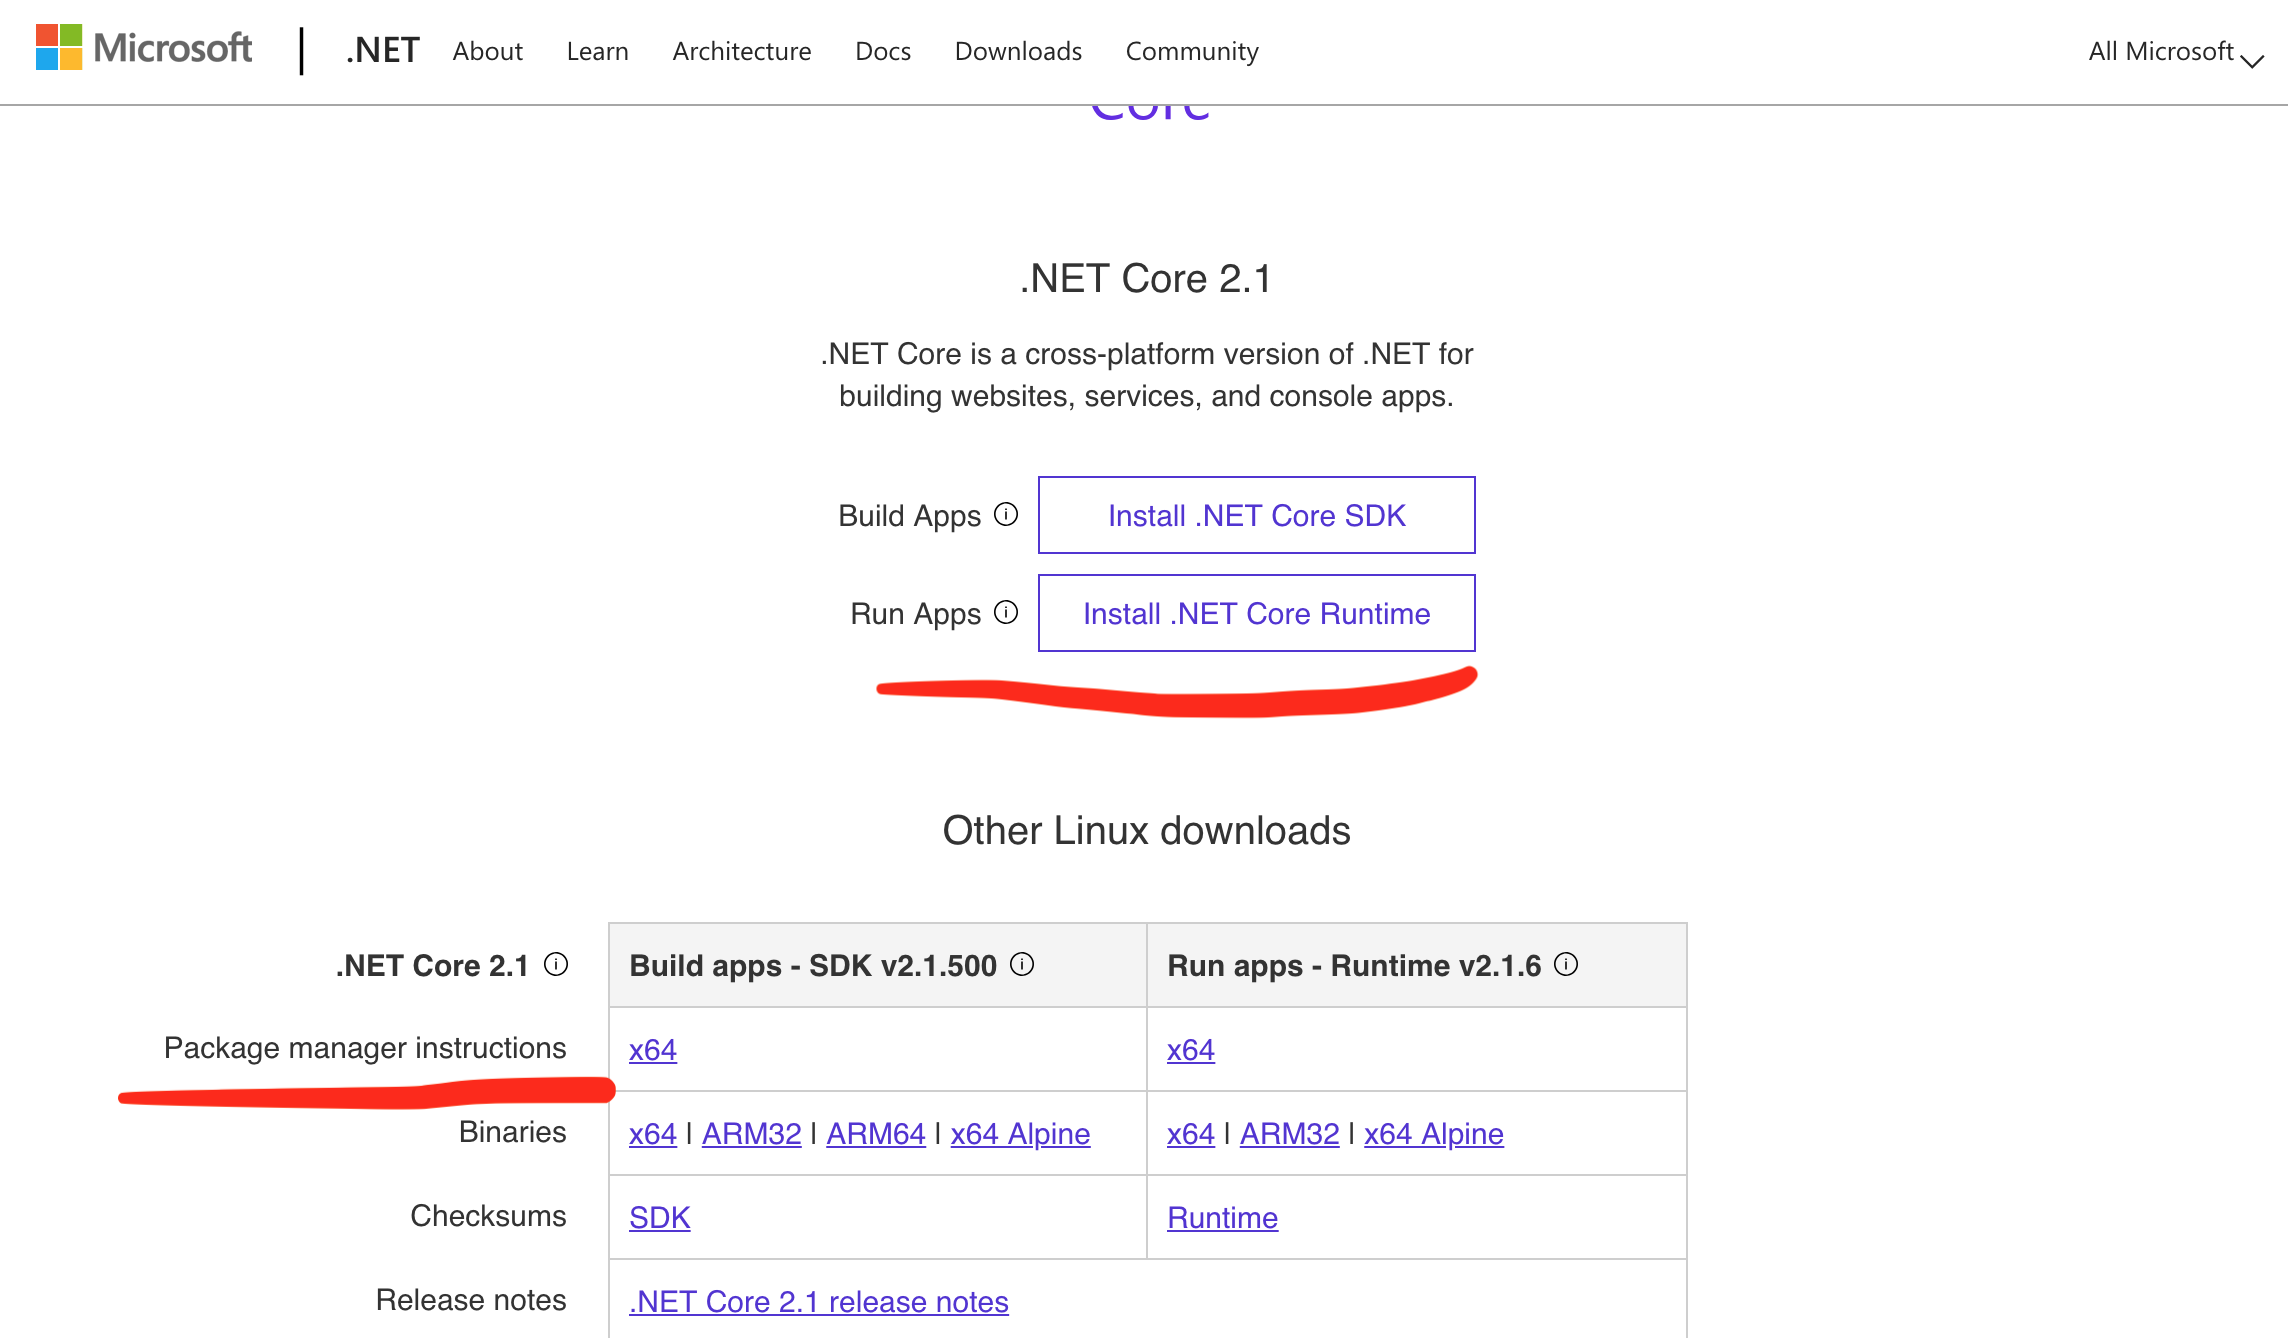Expand the All Microsoft dropdown
Viewport: 2288px width, 1338px height.
(x=2174, y=52)
